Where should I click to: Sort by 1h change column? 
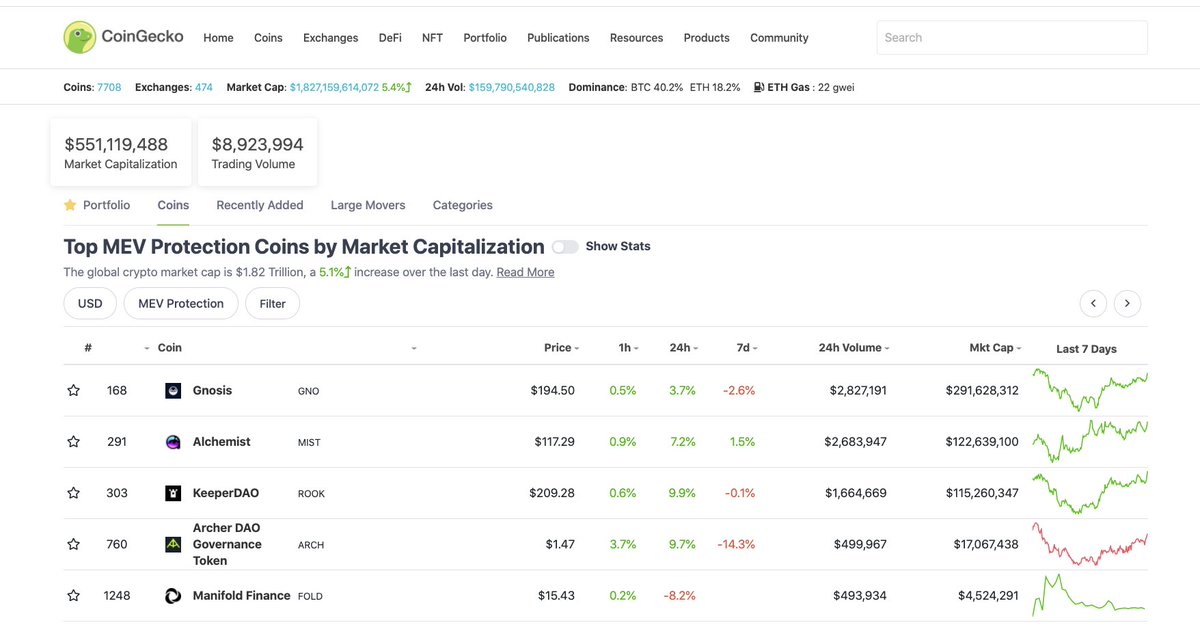[628, 348]
